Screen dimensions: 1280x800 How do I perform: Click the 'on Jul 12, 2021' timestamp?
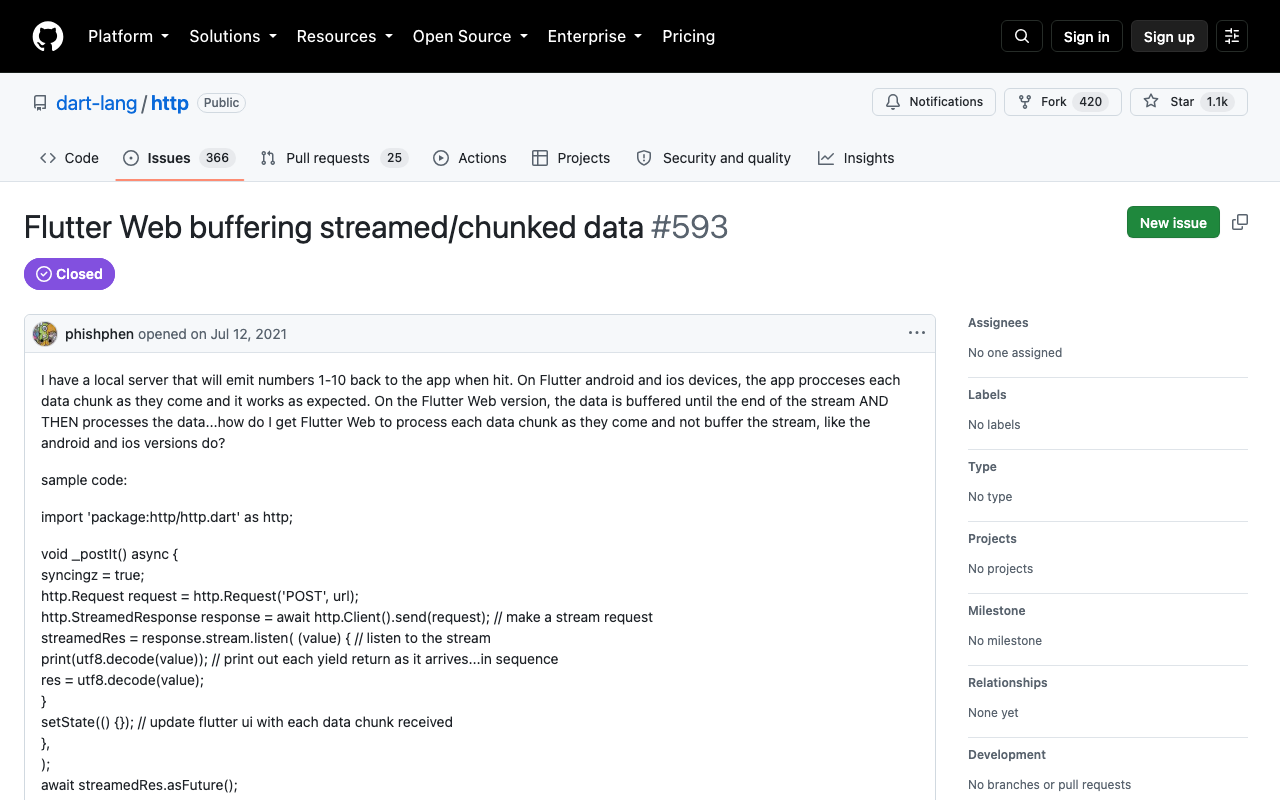pos(239,334)
